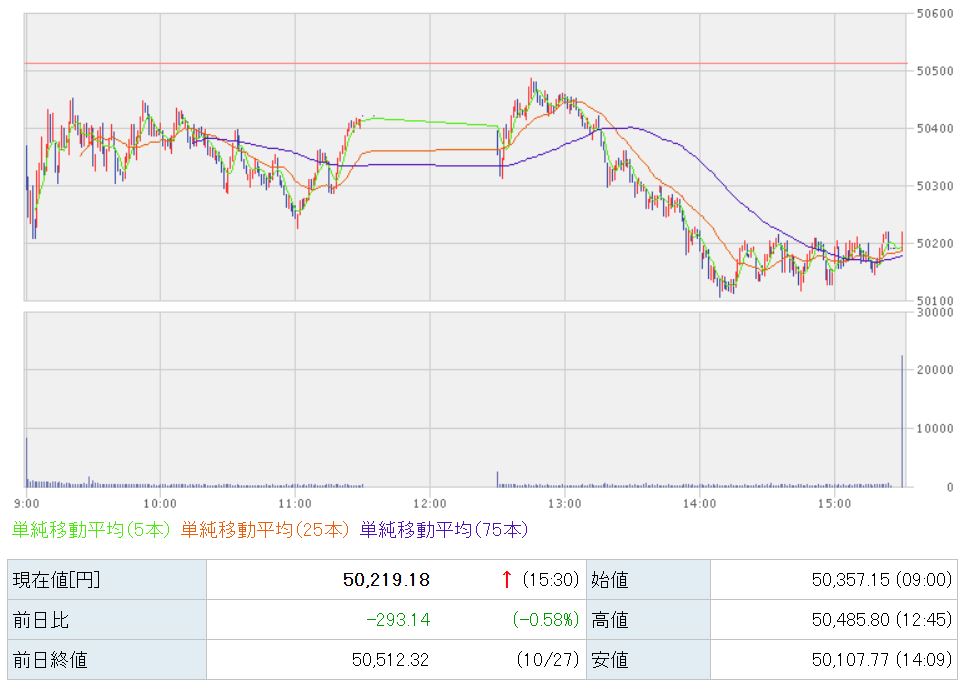965x689 pixels.
Task: Click the 12:00 time axis label
Action: pyautogui.click(x=429, y=502)
